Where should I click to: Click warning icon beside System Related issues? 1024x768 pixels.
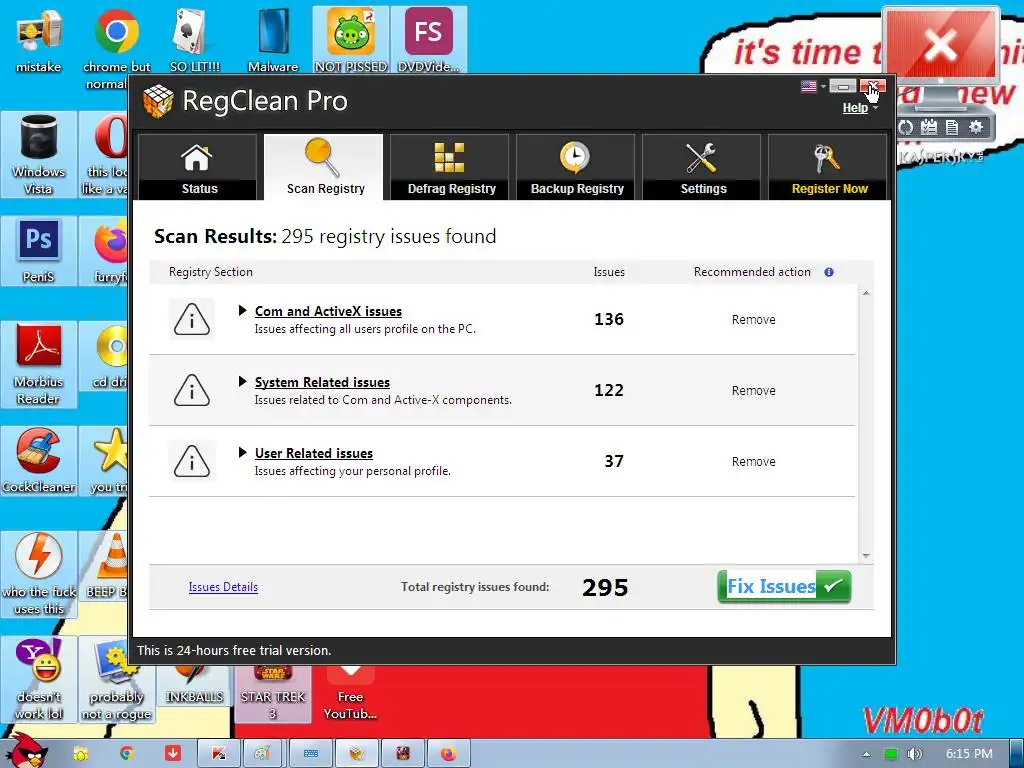(191, 390)
